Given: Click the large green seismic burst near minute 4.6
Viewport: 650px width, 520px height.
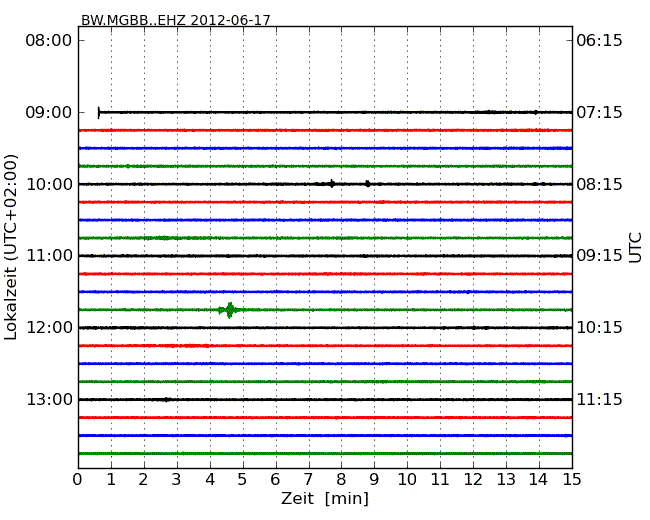Looking at the screenshot, I should (x=230, y=310).
